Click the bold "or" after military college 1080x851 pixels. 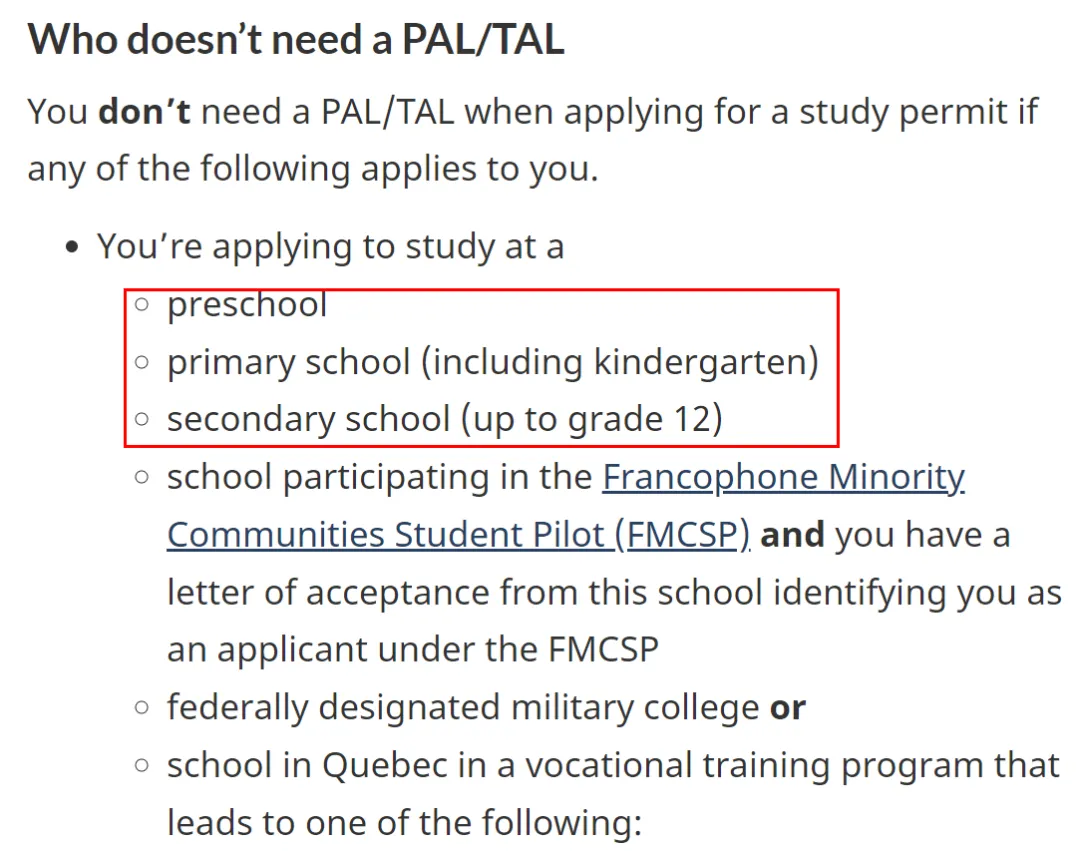787,708
